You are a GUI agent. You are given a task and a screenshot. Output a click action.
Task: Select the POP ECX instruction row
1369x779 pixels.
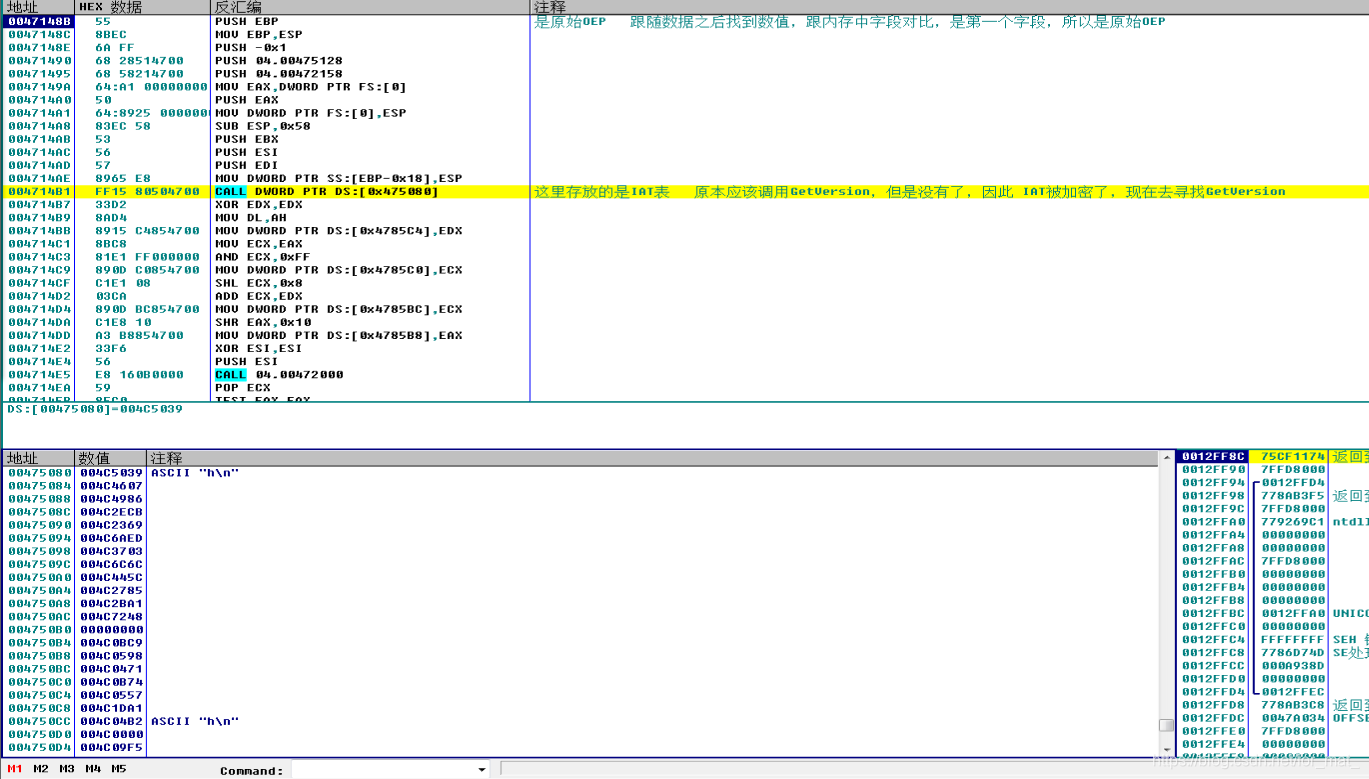243,387
